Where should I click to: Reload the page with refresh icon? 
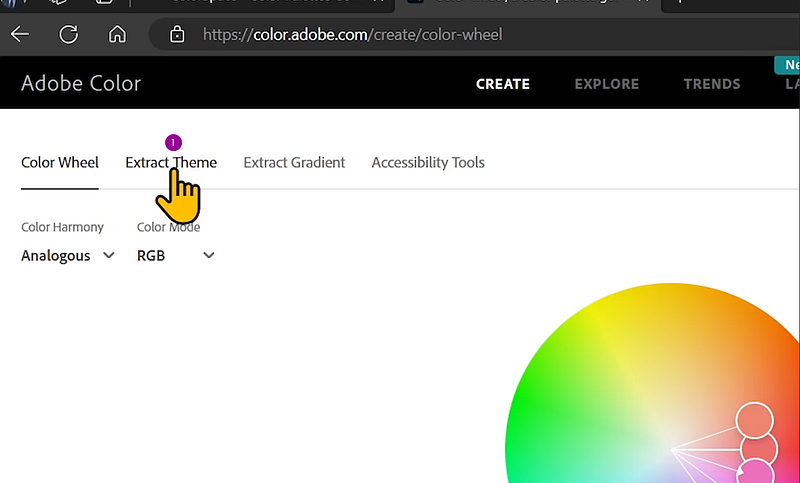pos(68,35)
